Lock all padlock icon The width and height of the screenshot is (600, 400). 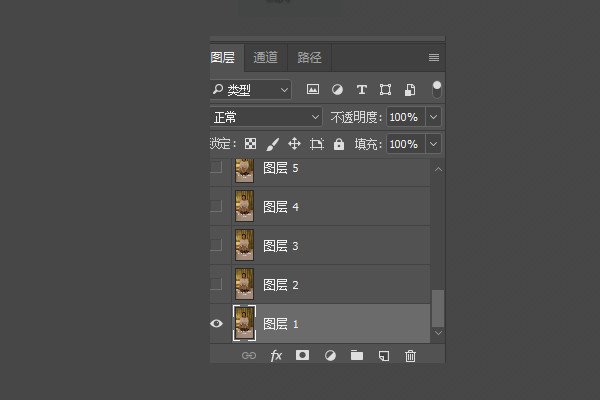tap(339, 144)
